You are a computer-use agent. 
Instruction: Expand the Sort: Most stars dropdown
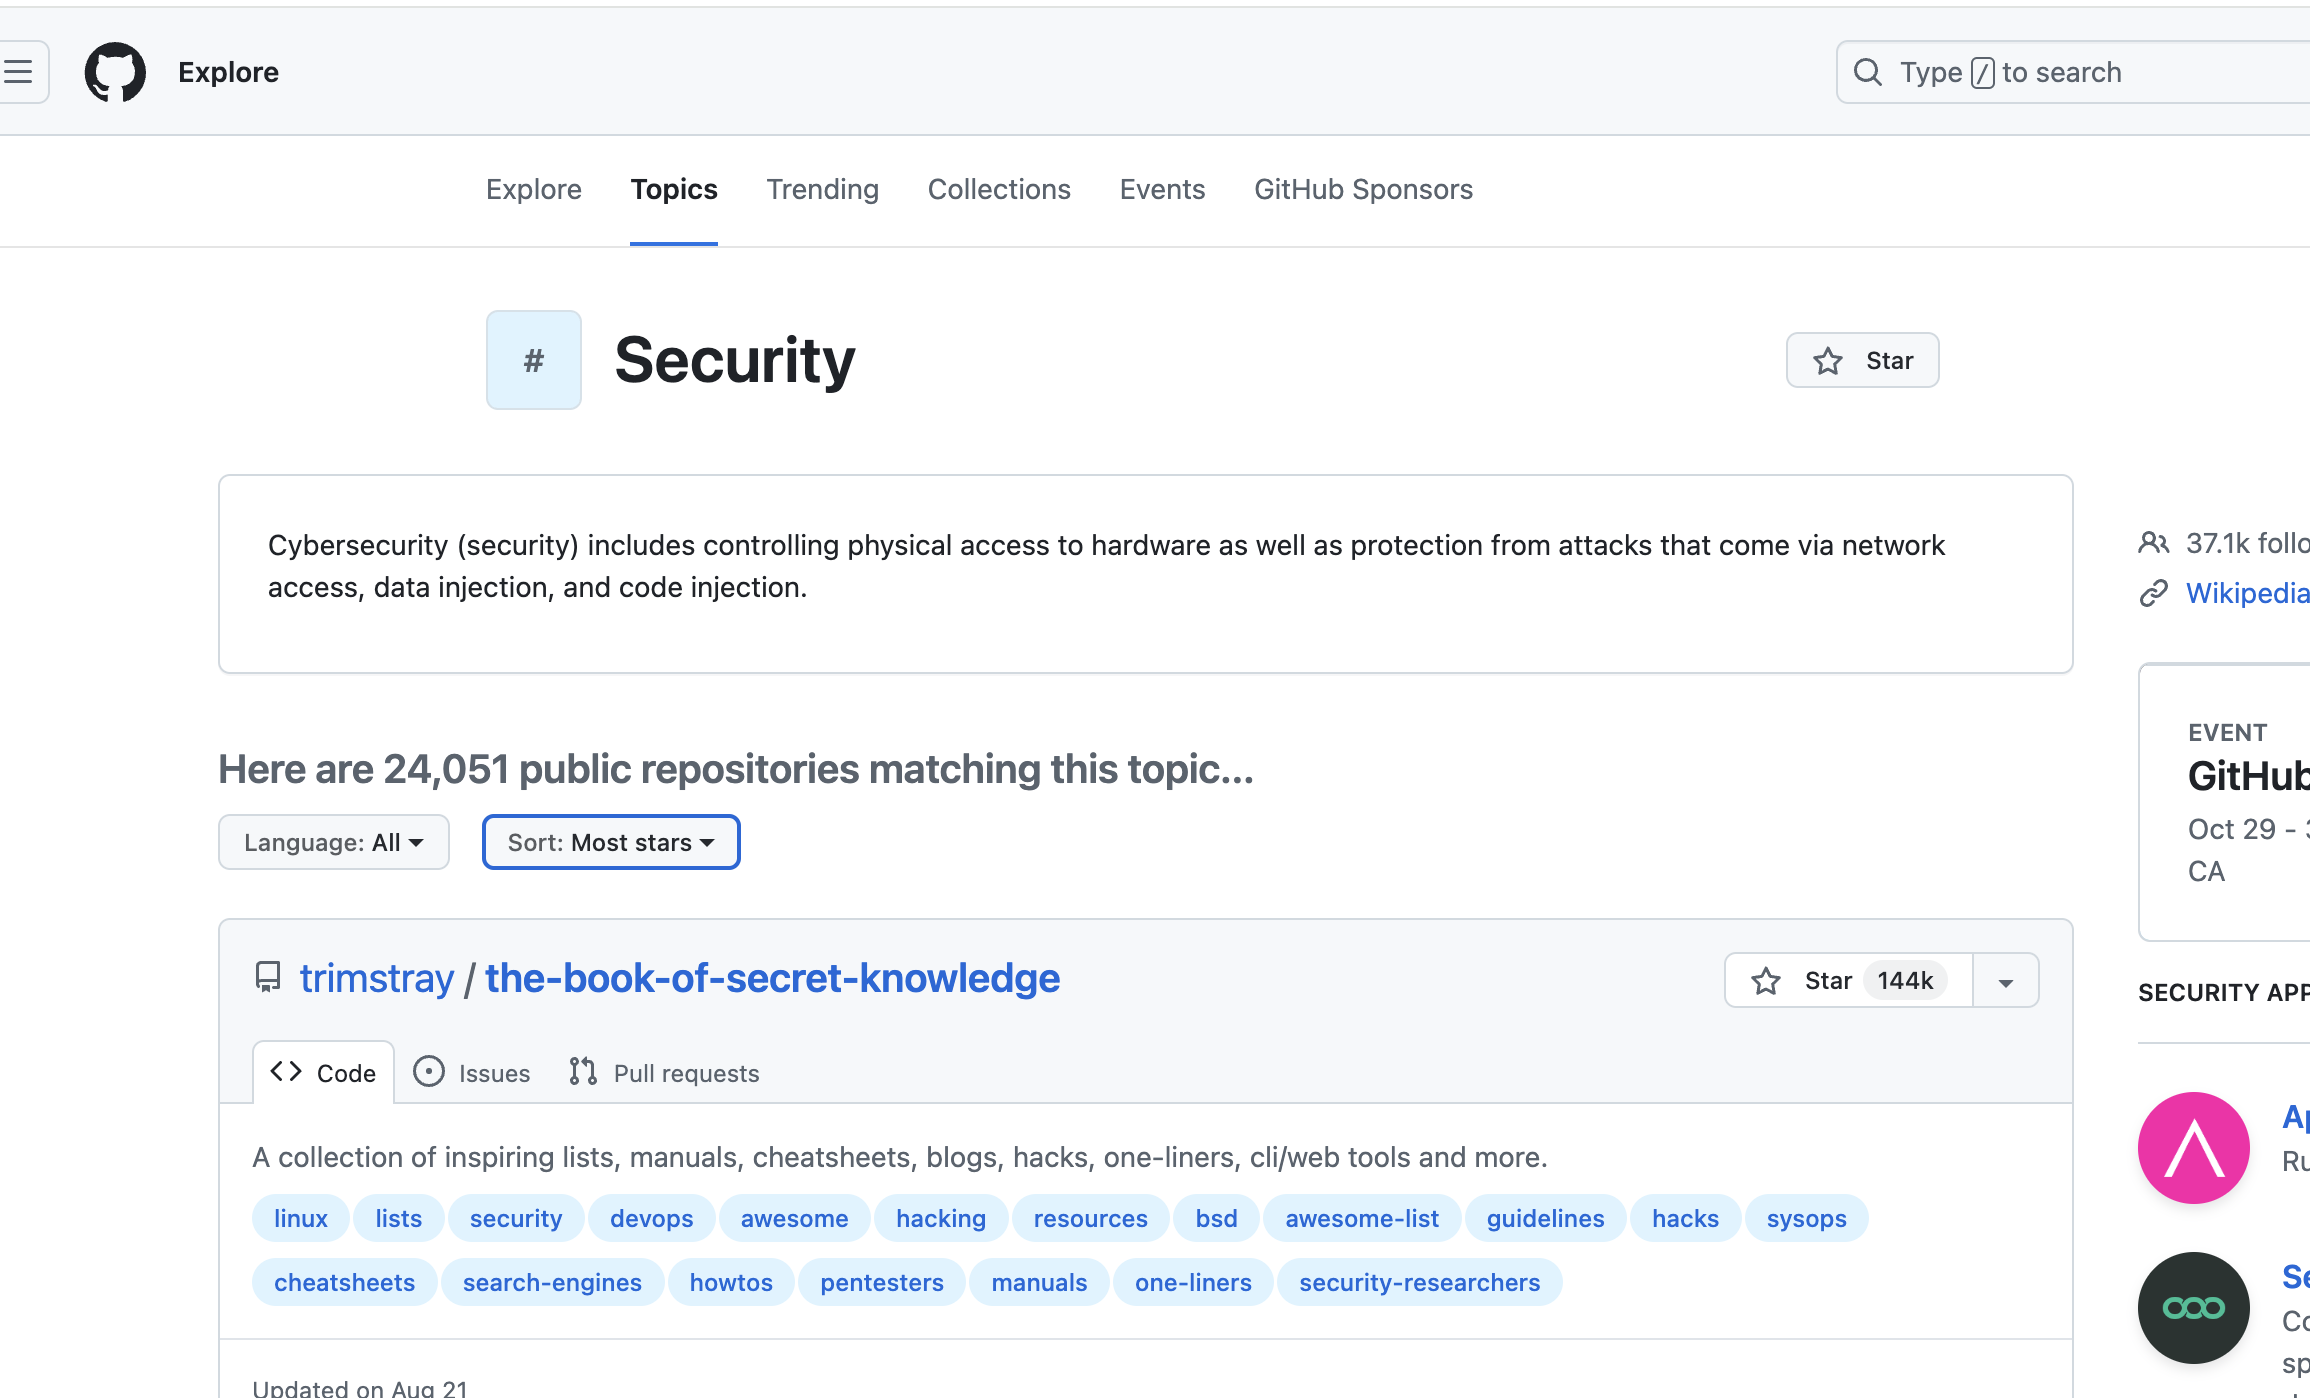click(x=610, y=842)
